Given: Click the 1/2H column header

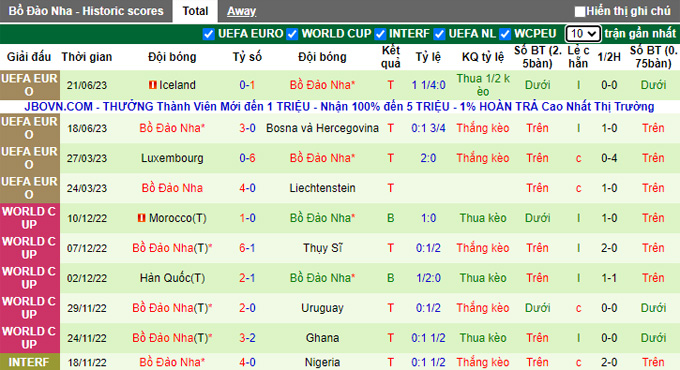Looking at the screenshot, I should click(609, 57).
